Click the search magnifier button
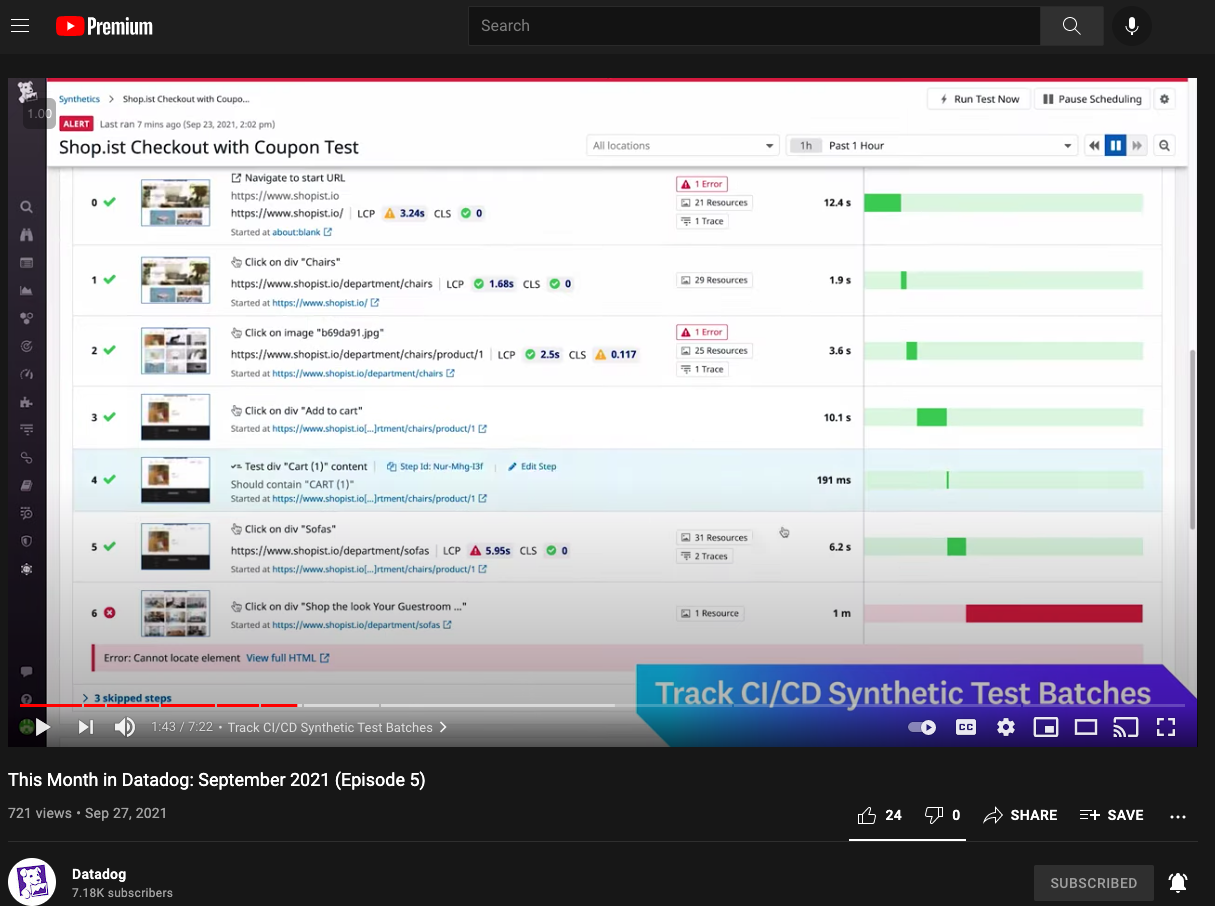Screen dimensions: 1215x906 (x=1071, y=26)
